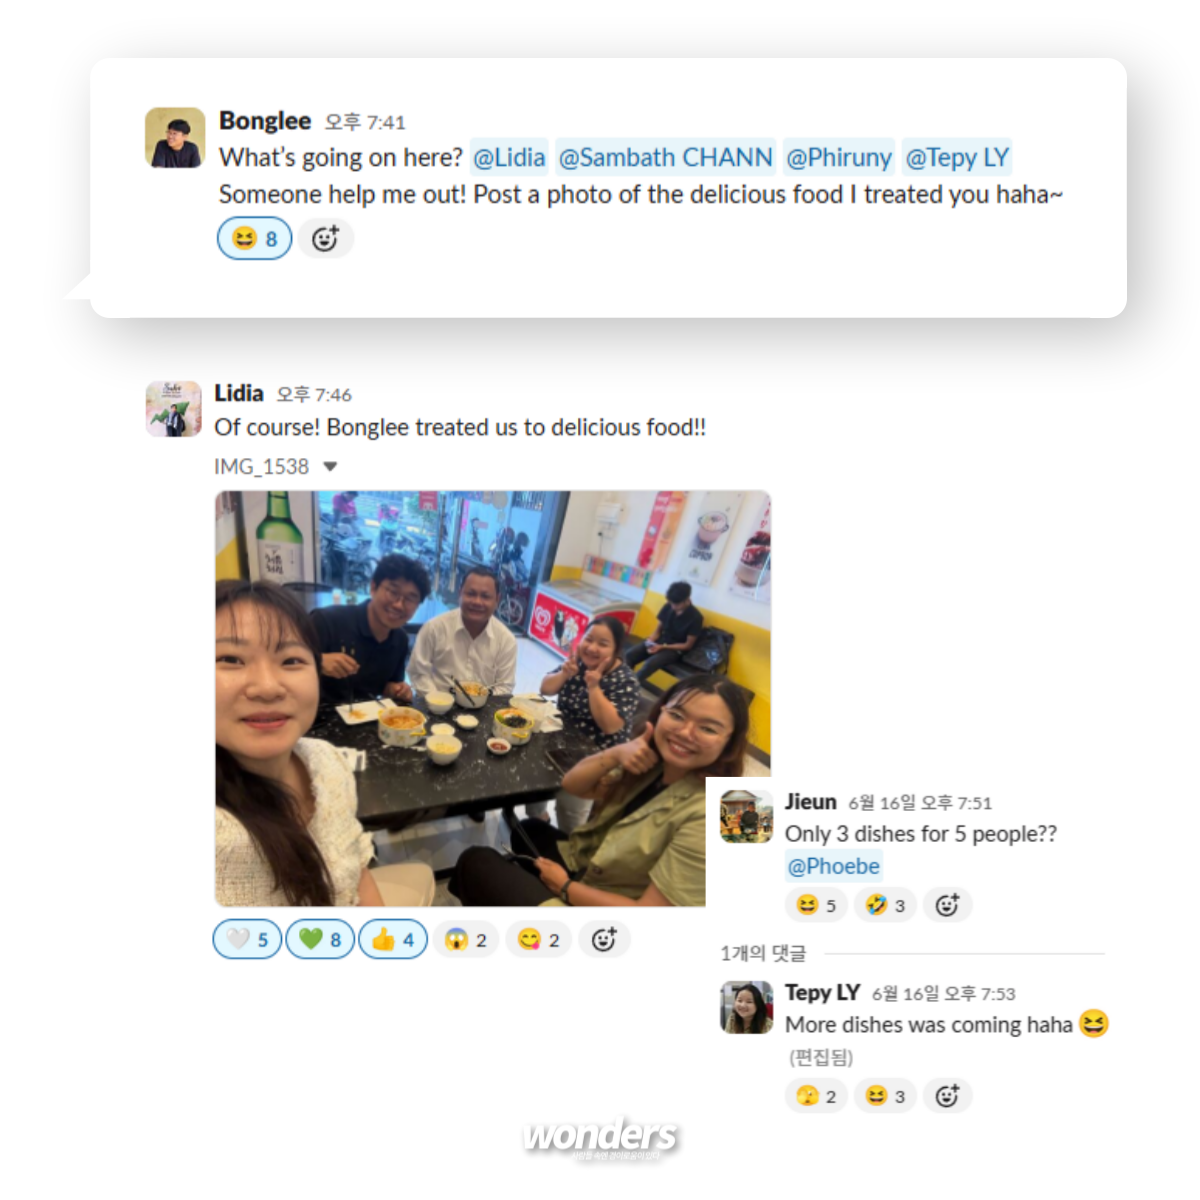
Task: Click the Jieun sender name
Action: coord(810,802)
